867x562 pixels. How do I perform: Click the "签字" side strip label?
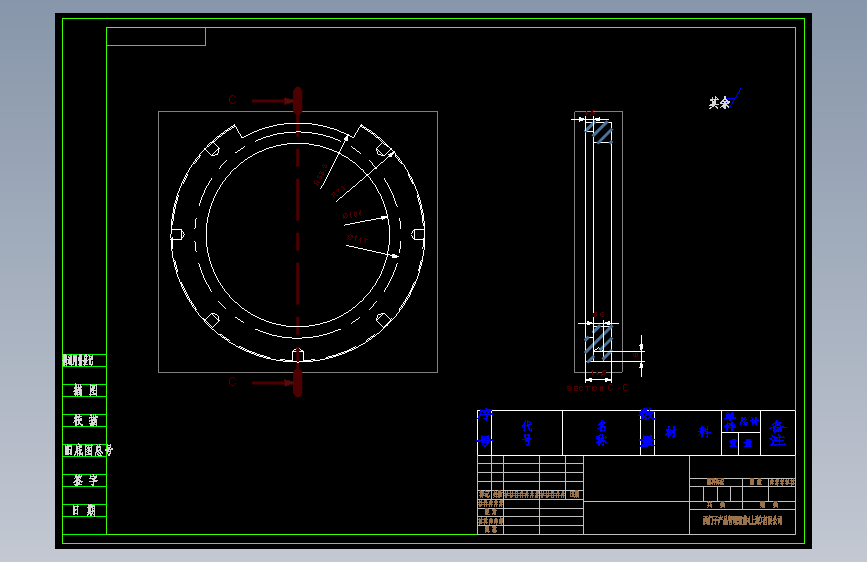coord(85,480)
